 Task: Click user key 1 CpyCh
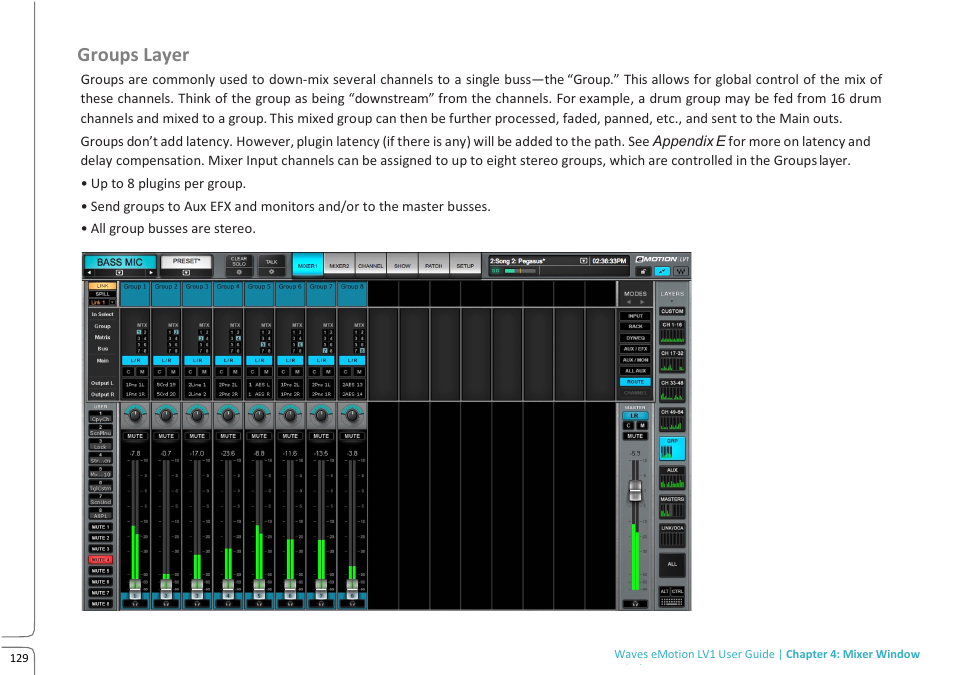pos(101,418)
